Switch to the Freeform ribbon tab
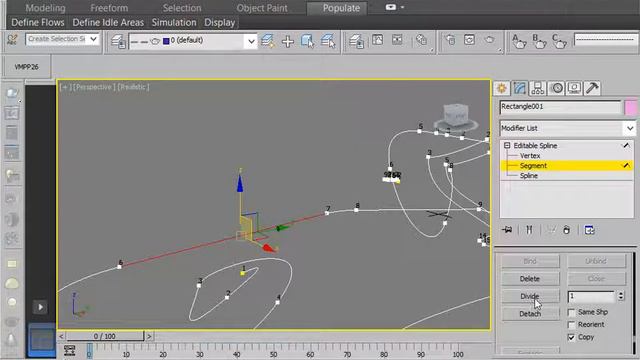 [x=109, y=8]
